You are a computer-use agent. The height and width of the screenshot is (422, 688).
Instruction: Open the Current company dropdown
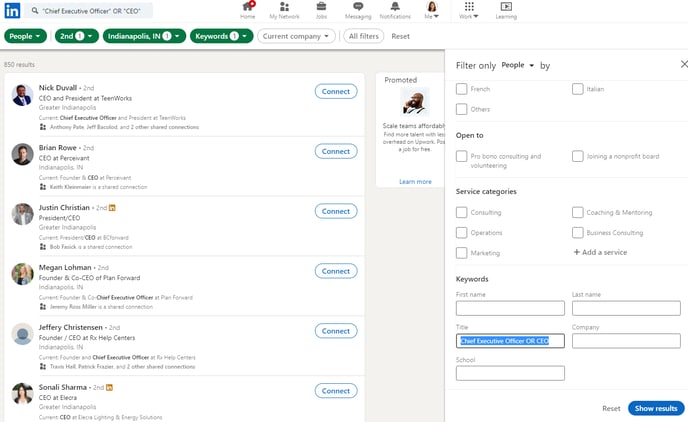[296, 36]
